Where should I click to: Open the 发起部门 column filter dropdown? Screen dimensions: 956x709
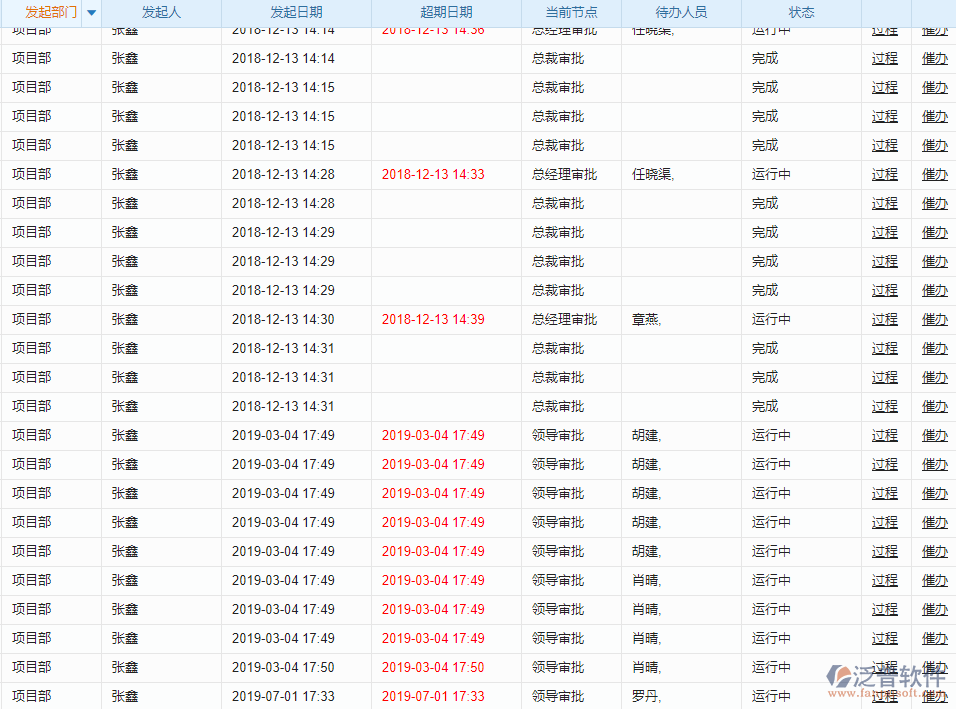point(90,13)
